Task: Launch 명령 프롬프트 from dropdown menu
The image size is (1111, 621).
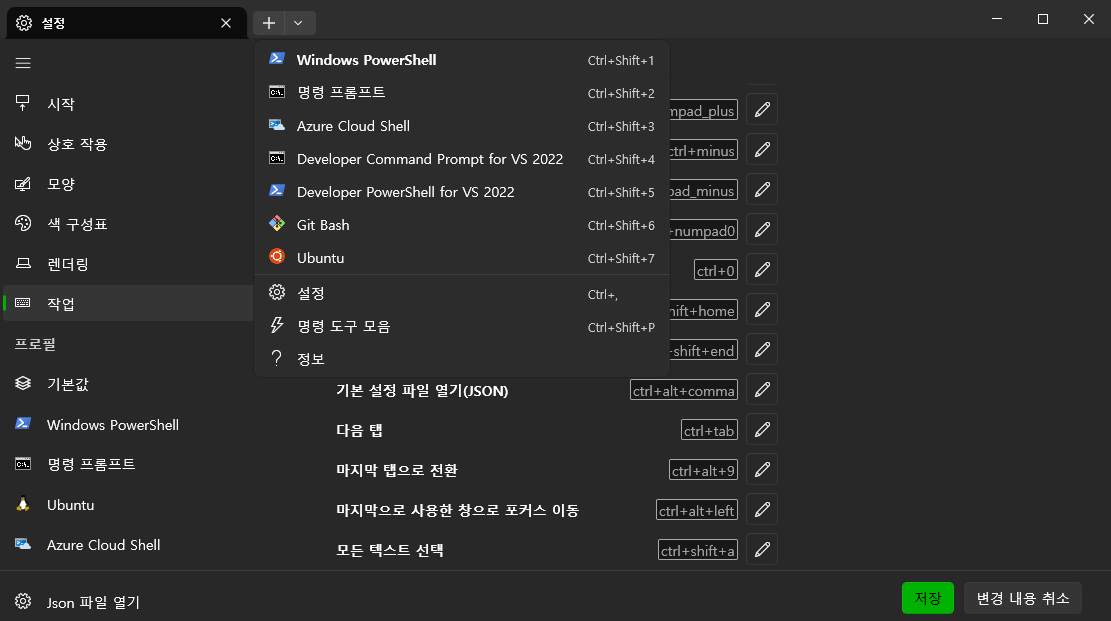Action: tap(462, 92)
